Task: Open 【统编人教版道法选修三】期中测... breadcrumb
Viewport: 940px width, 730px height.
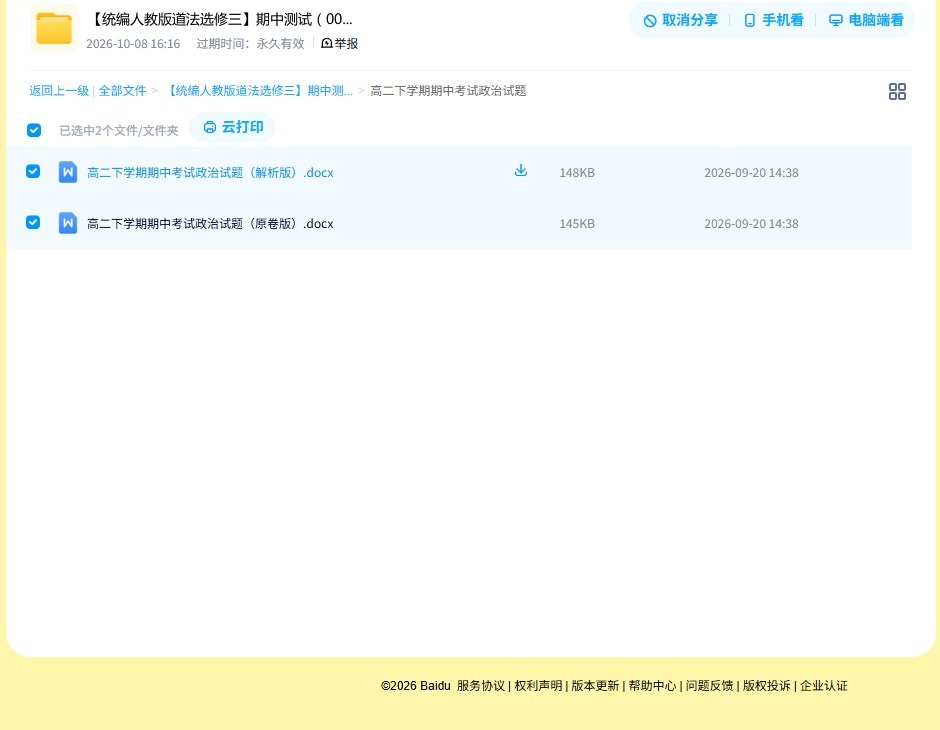Action: click(258, 91)
